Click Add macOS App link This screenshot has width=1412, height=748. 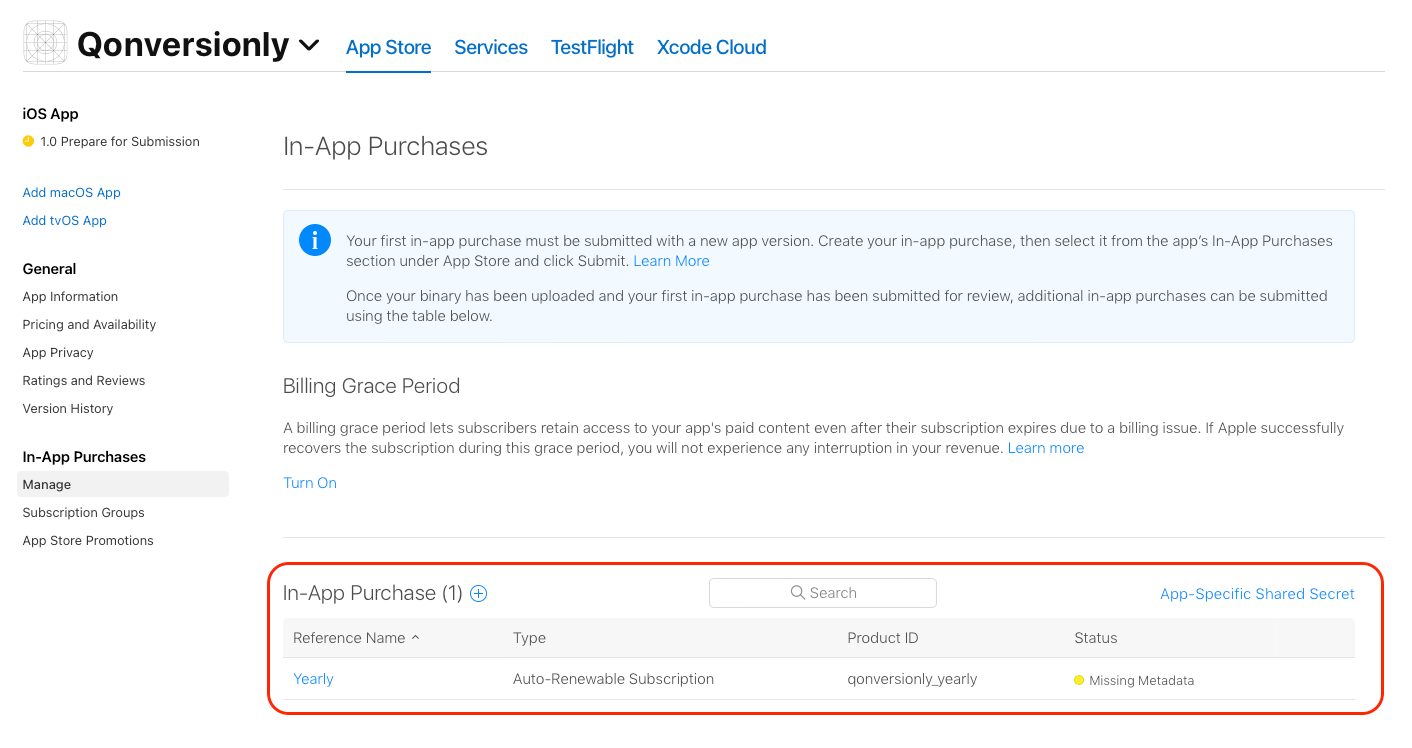pos(71,193)
